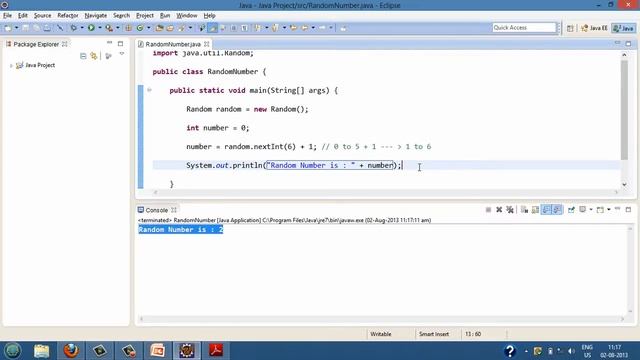
Task: Click the New Java Class icon
Action: 140,28
